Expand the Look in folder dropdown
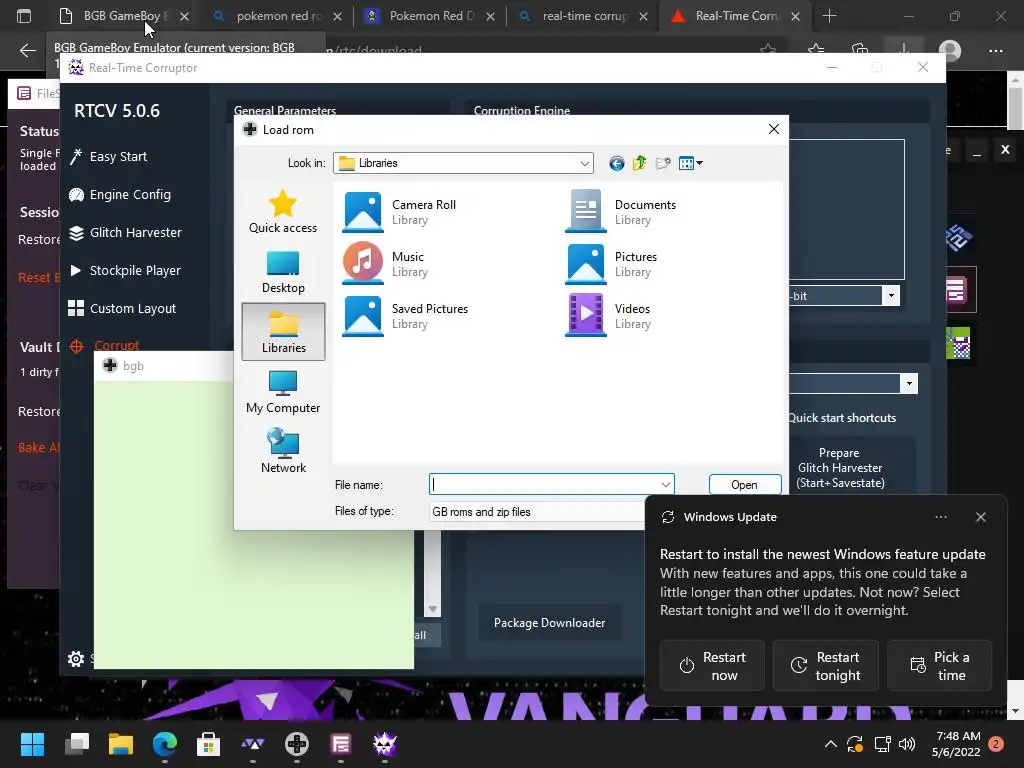Image resolution: width=1024 pixels, height=768 pixels. pyautogui.click(x=584, y=163)
